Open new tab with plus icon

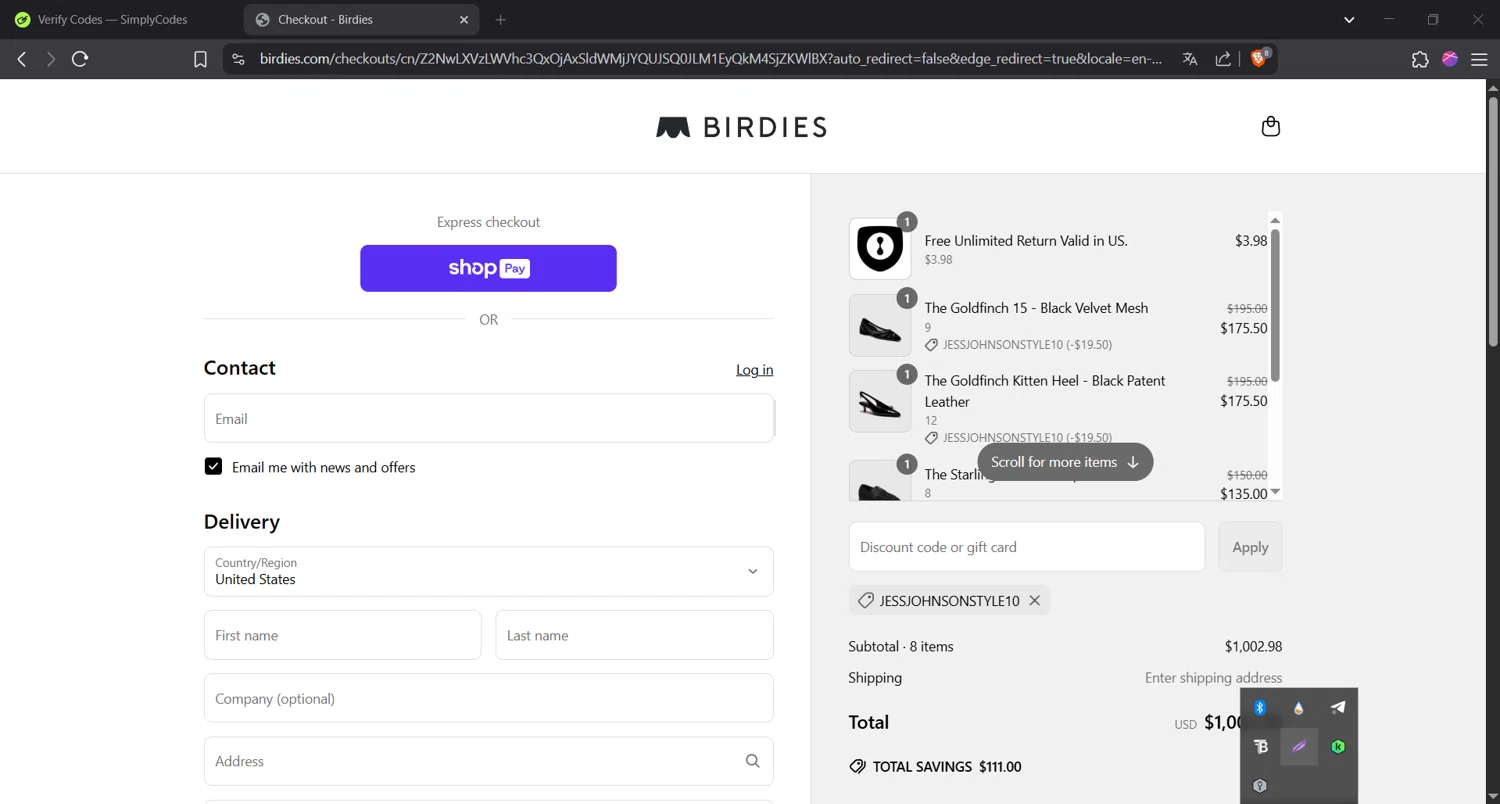pyautogui.click(x=501, y=19)
